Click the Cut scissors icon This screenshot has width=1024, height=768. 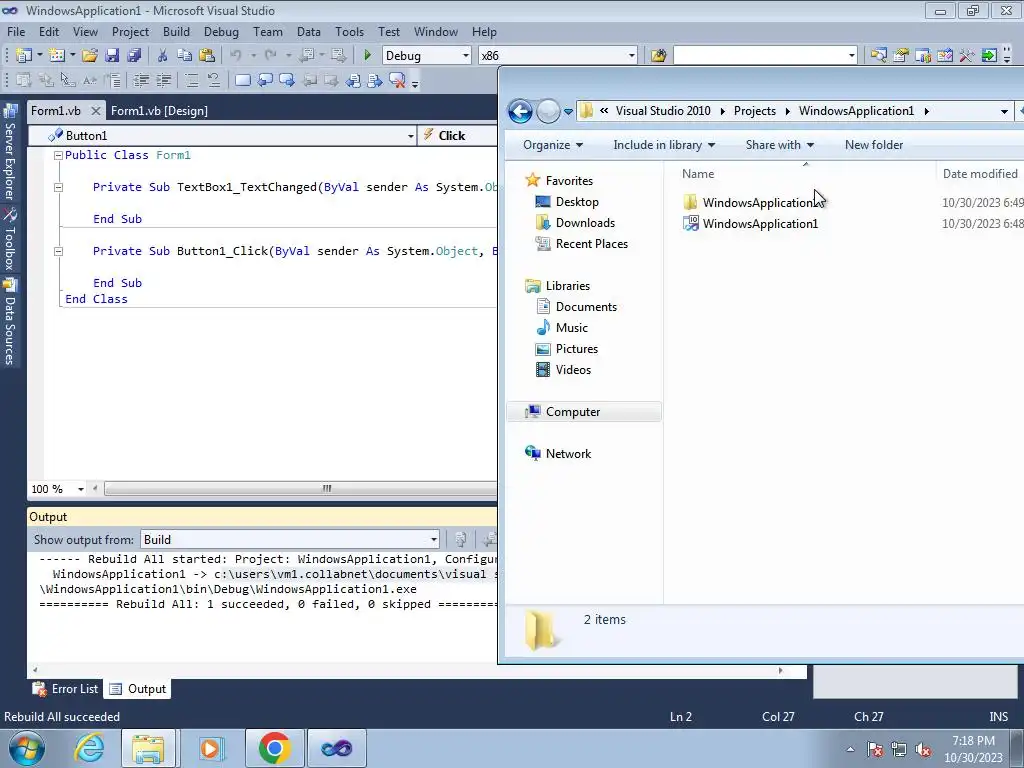(163, 56)
